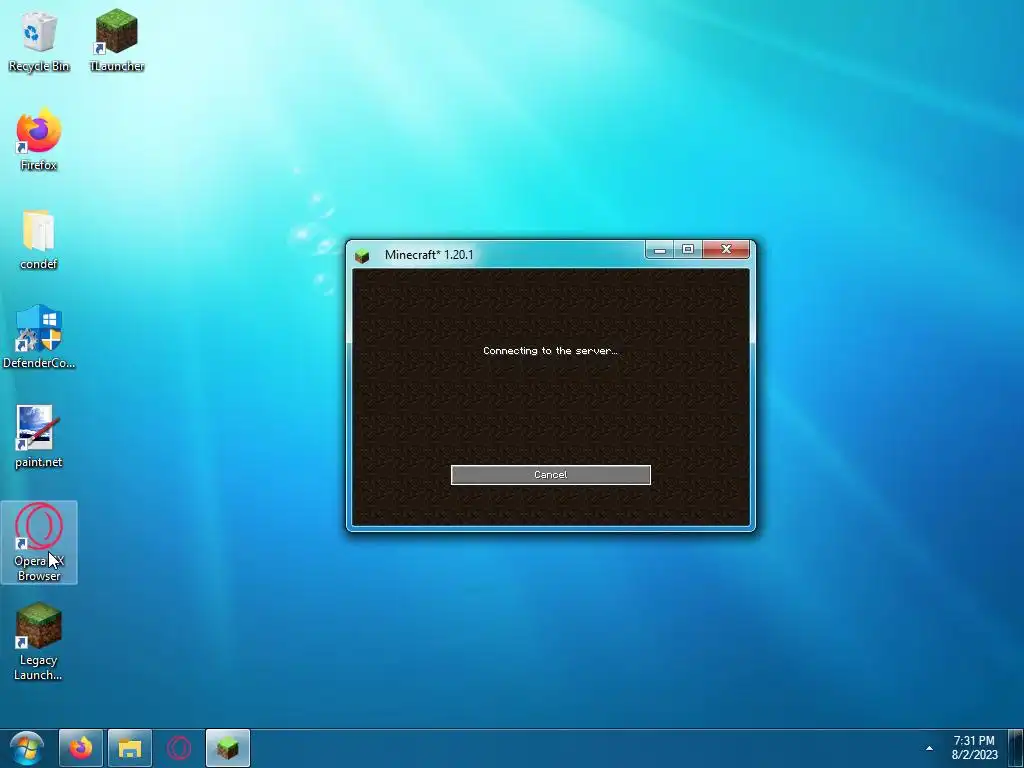Open File Explorer from the taskbar
The height and width of the screenshot is (768, 1024).
(x=130, y=748)
